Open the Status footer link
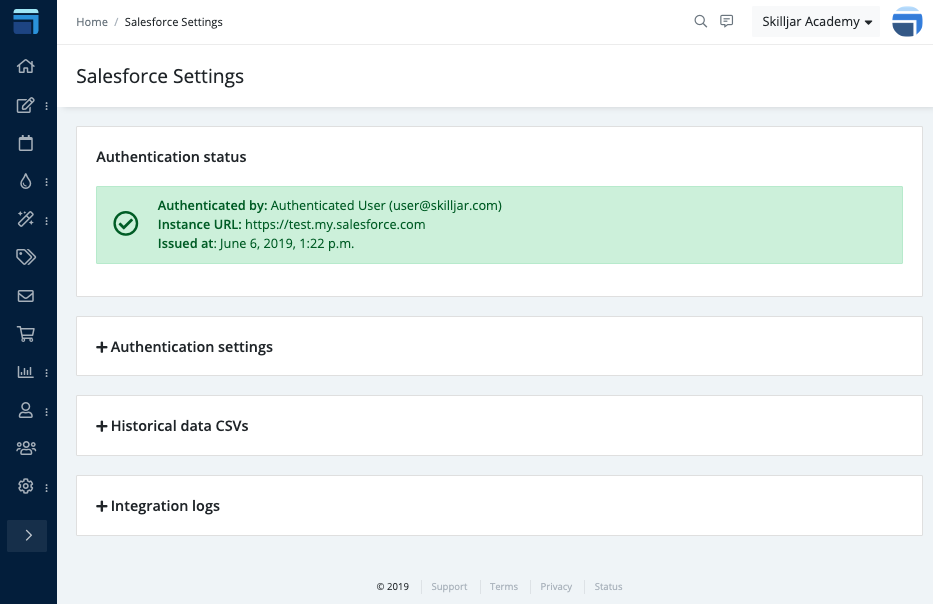933x604 pixels. (608, 587)
